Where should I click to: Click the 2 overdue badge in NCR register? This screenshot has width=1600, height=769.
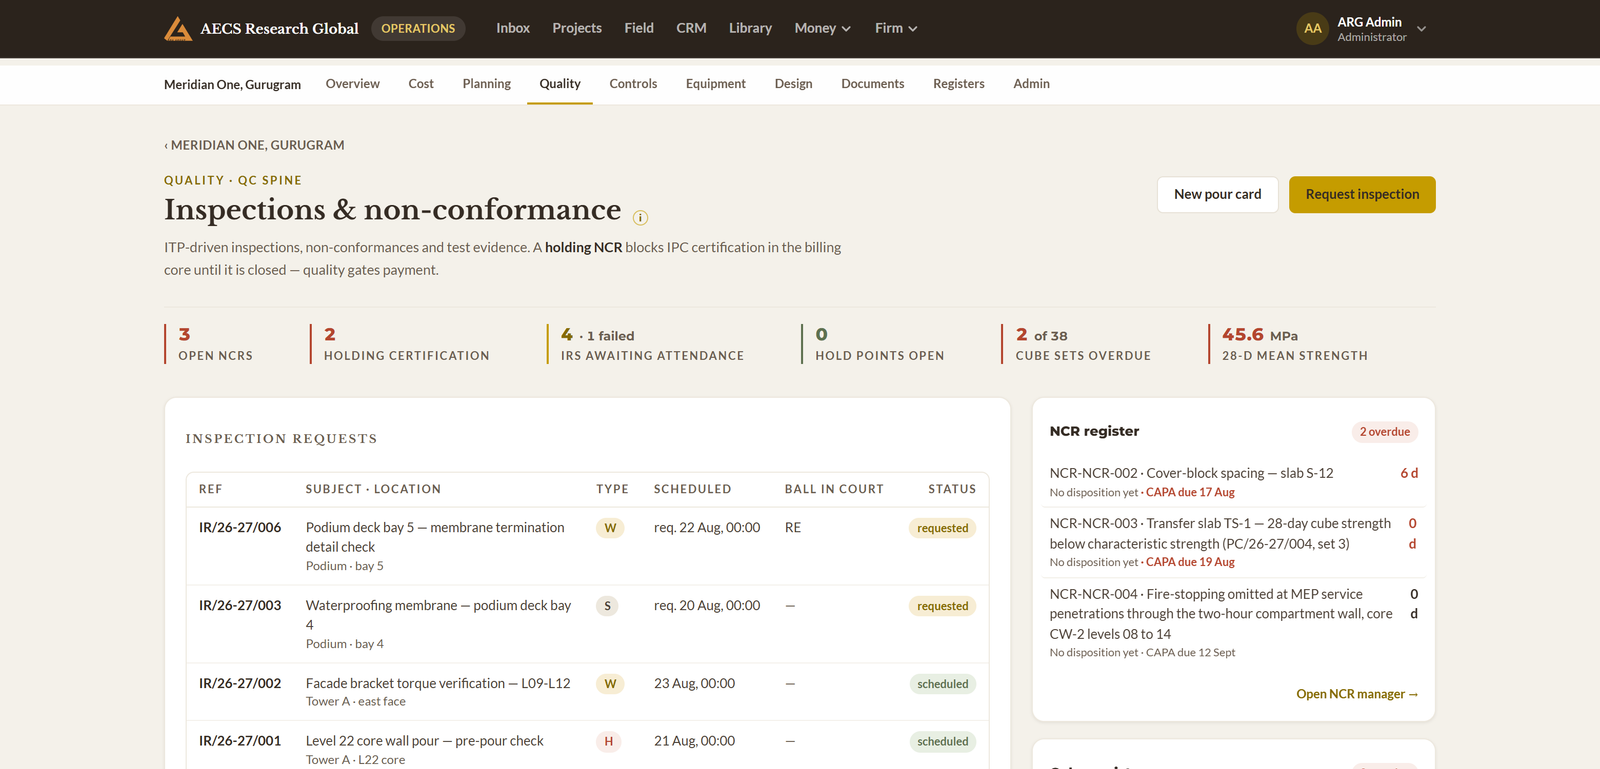click(1385, 432)
